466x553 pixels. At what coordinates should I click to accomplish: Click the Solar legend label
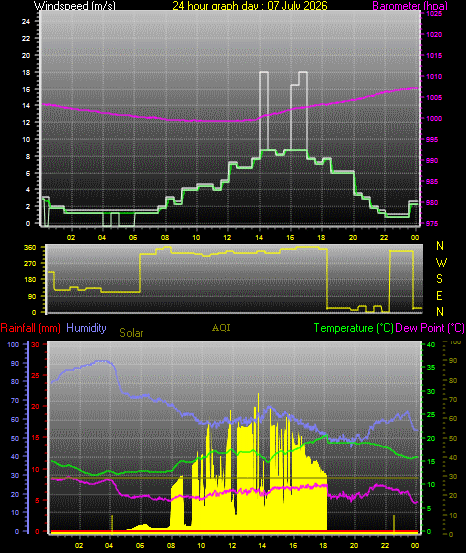coord(131,333)
